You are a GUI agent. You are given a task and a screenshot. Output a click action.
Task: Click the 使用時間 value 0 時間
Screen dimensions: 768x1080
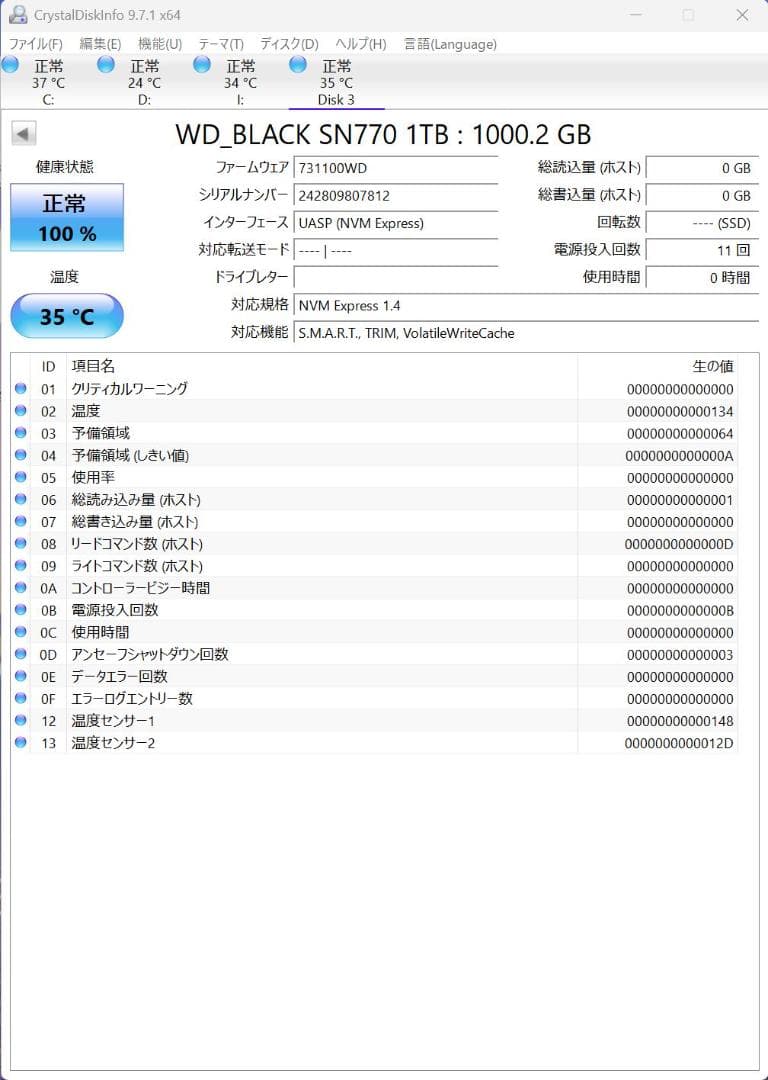701,278
